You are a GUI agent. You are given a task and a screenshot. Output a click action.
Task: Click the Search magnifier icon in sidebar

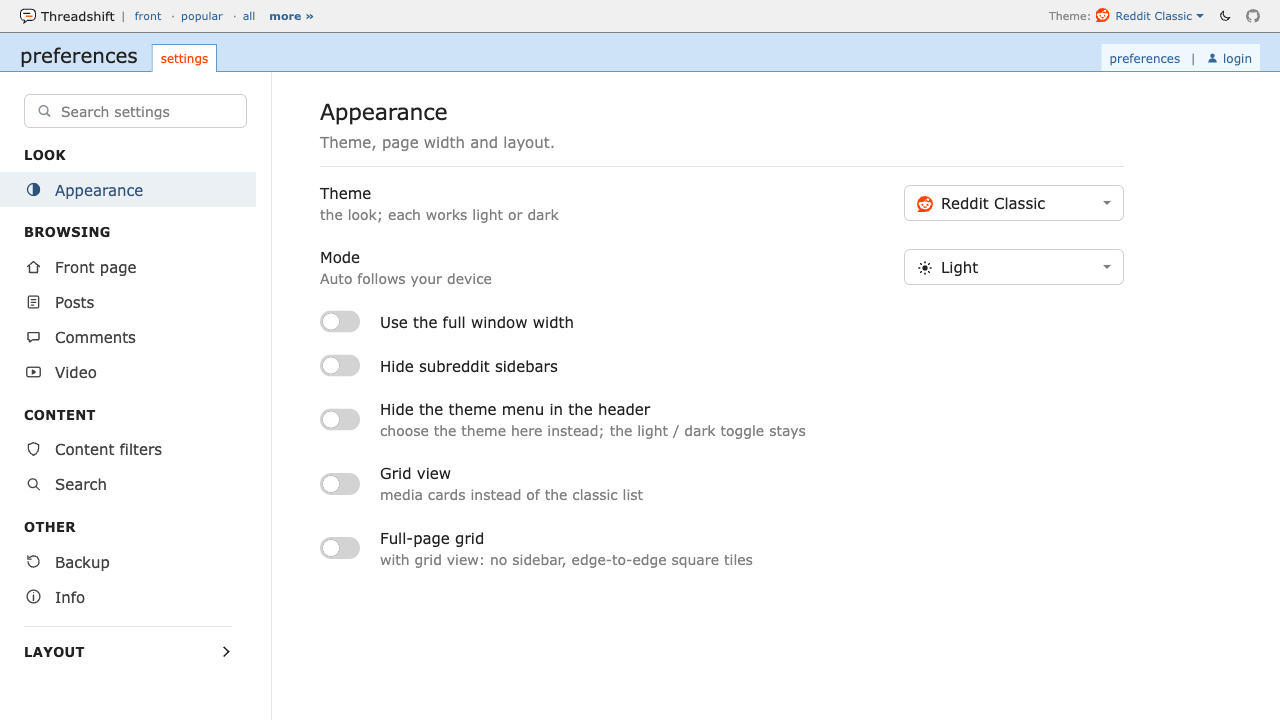(34, 484)
